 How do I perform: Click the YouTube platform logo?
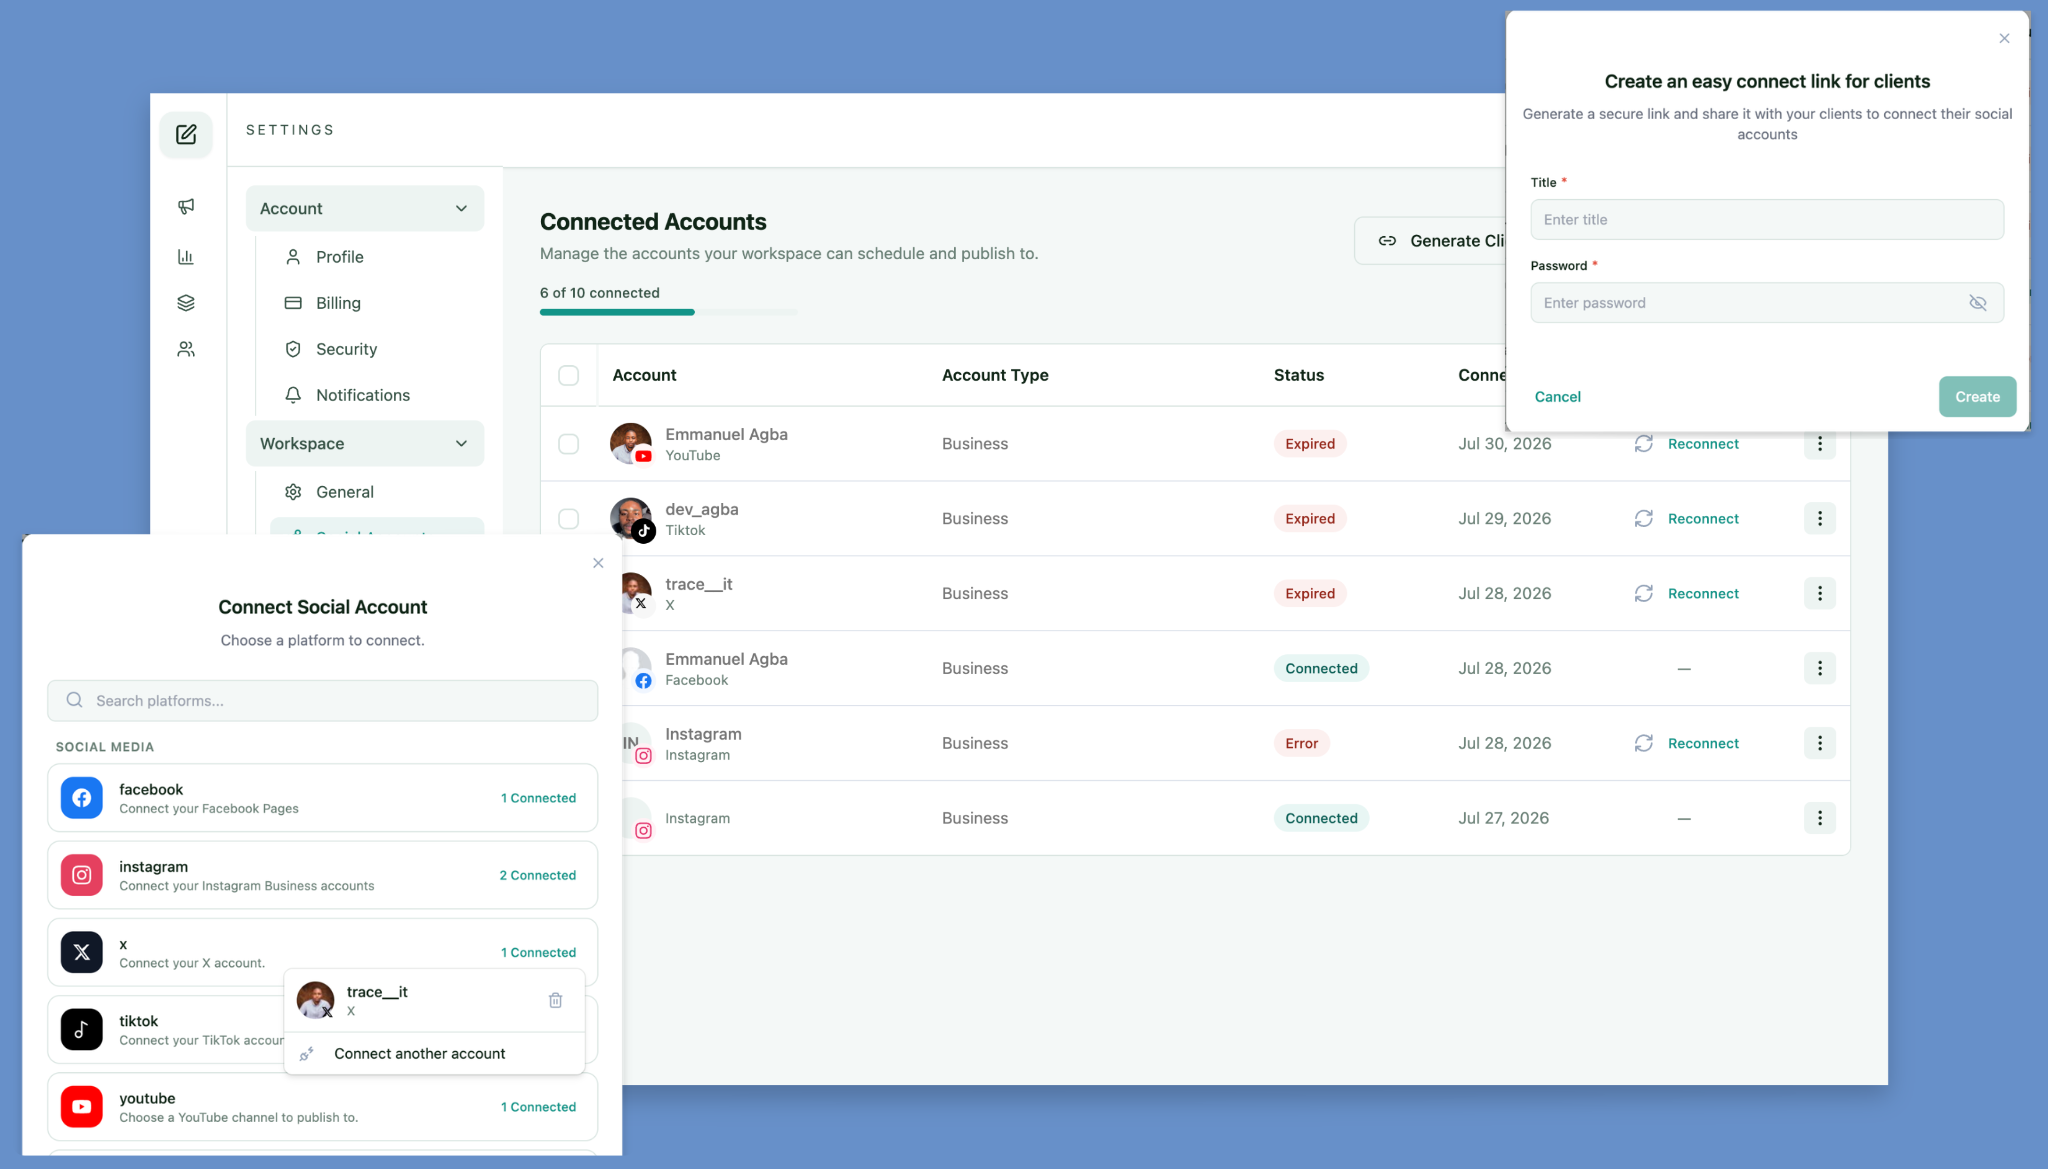(82, 1106)
